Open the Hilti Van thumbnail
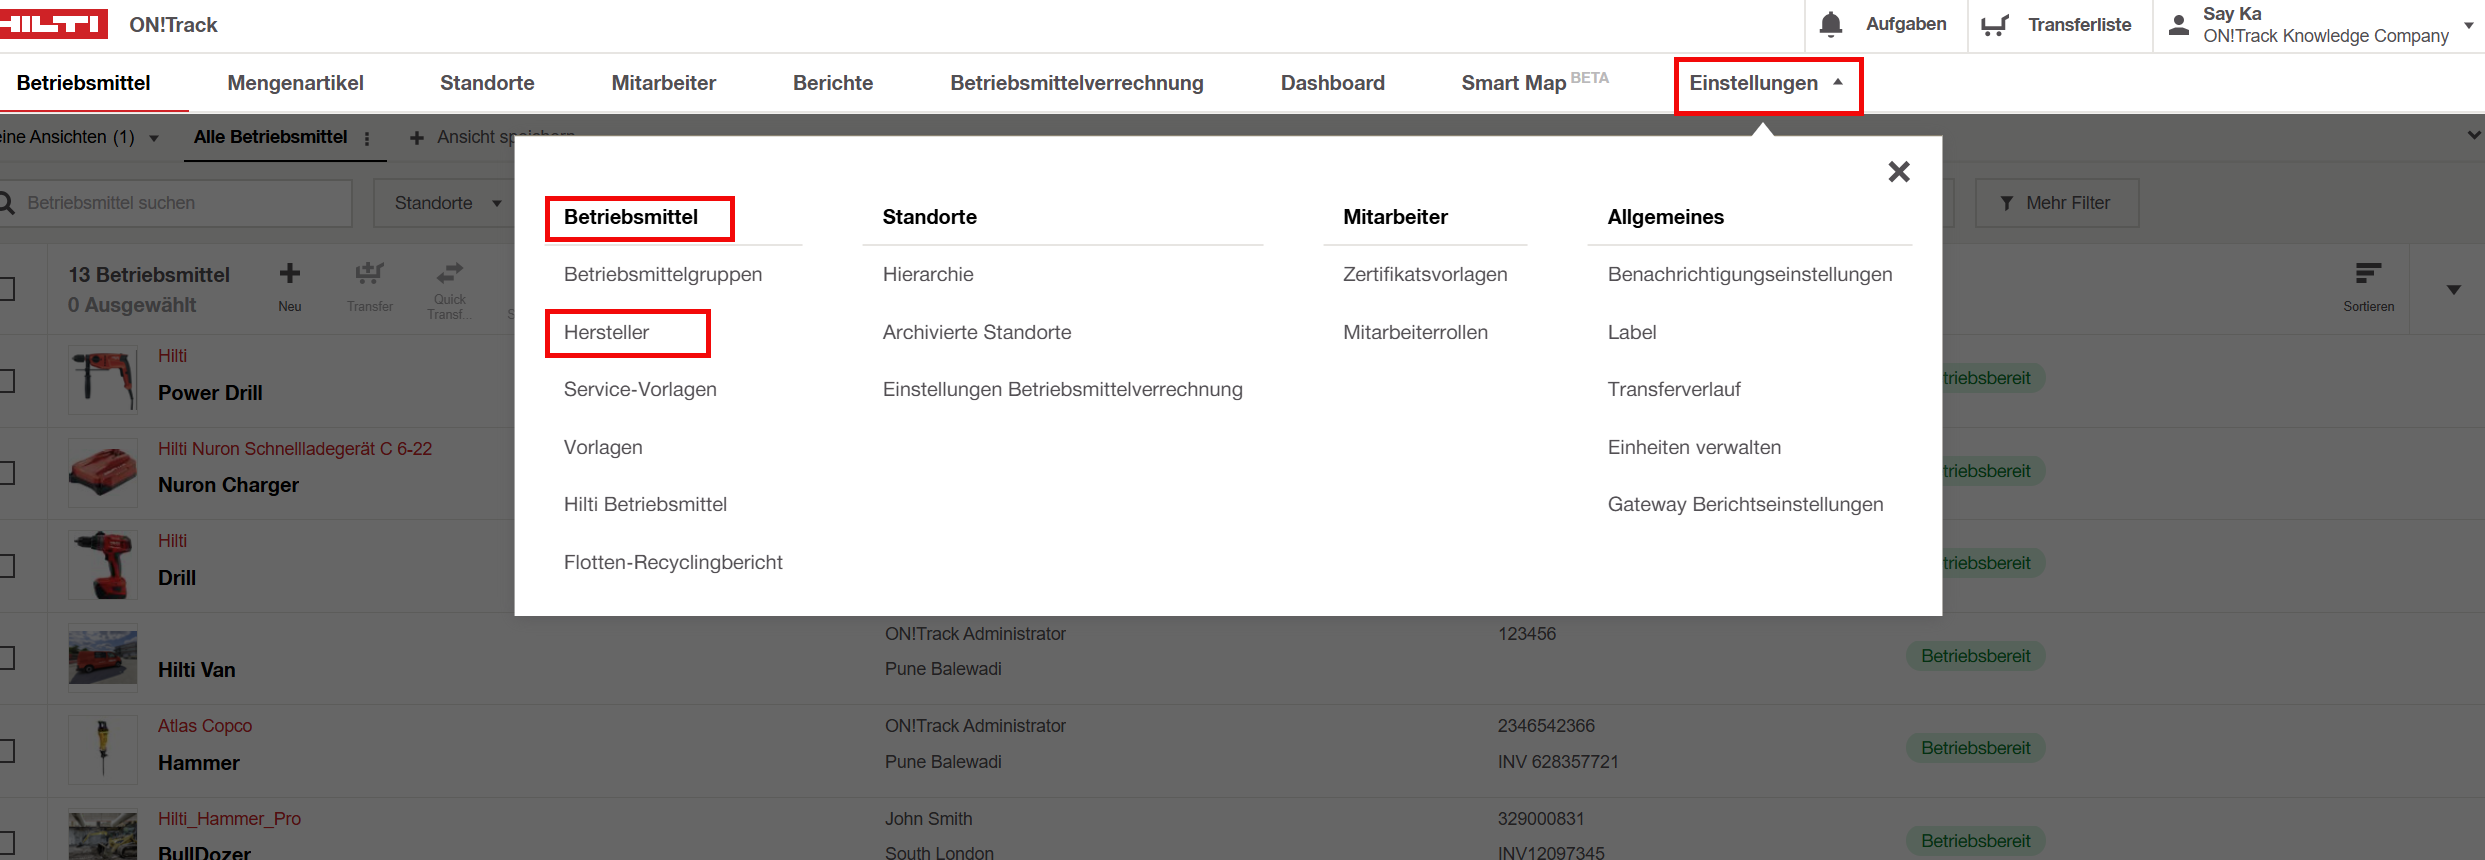Screen dimensions: 2485x860 pyautogui.click(x=102, y=658)
